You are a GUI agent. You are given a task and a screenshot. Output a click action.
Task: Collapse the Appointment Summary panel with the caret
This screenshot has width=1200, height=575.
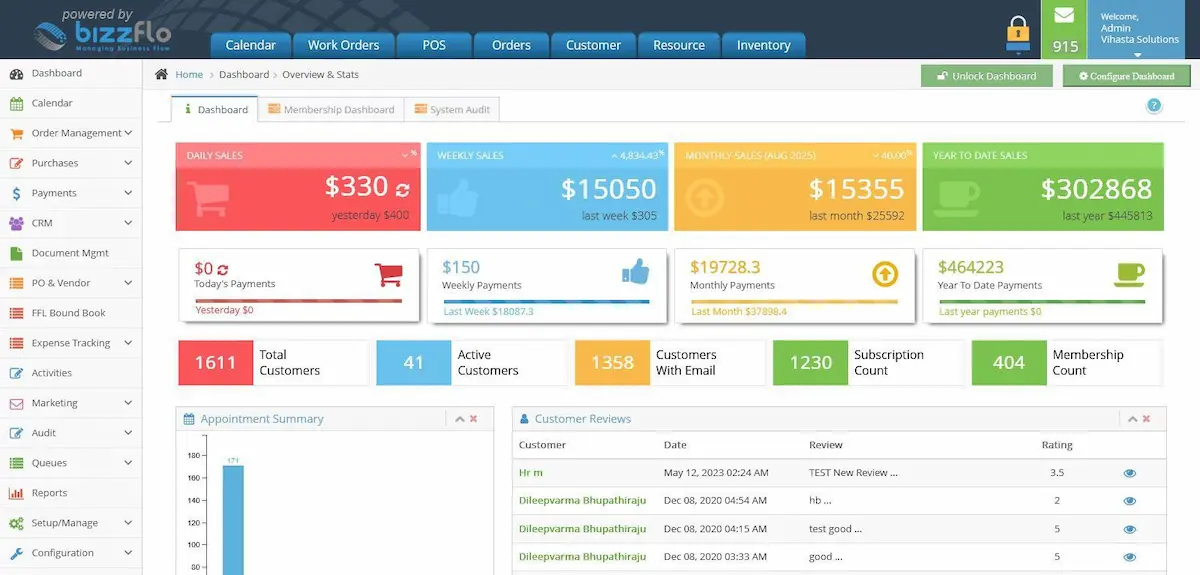[460, 419]
